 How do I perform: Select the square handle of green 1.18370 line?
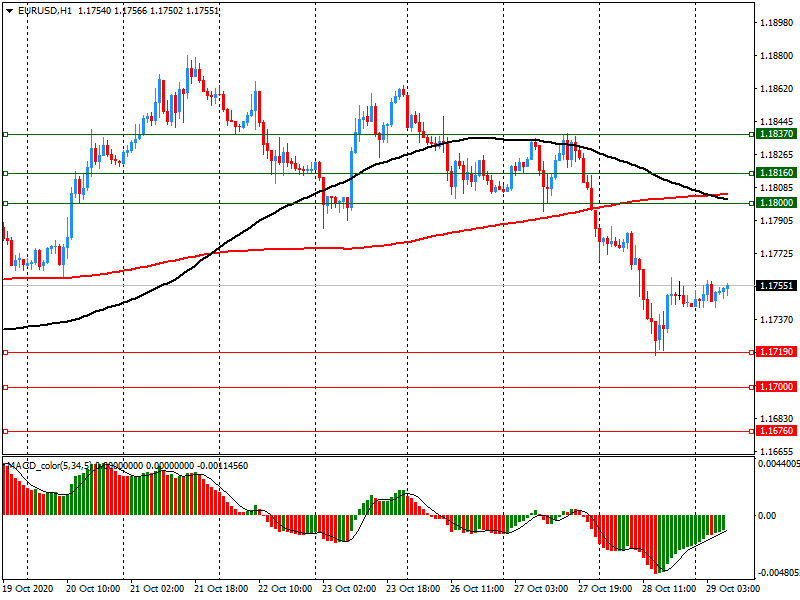(6, 134)
